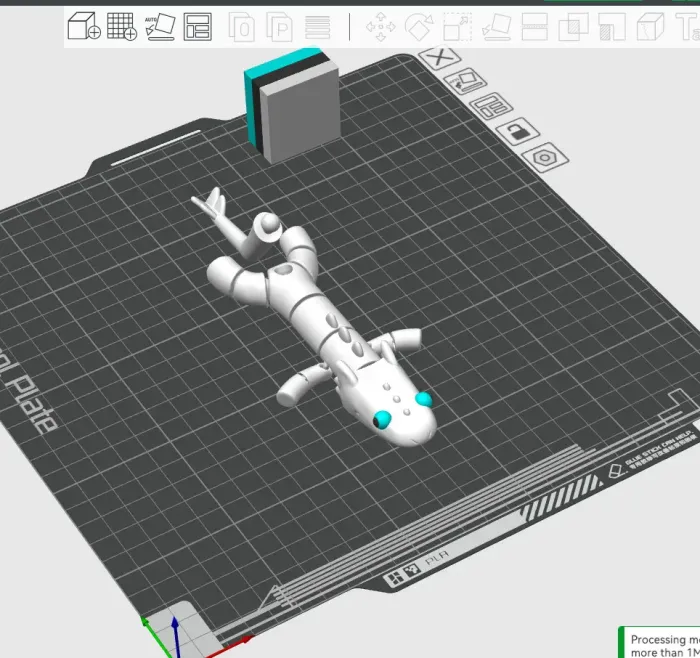The height and width of the screenshot is (658, 700).
Task: Remove plate using the X icon
Action: pos(440,58)
